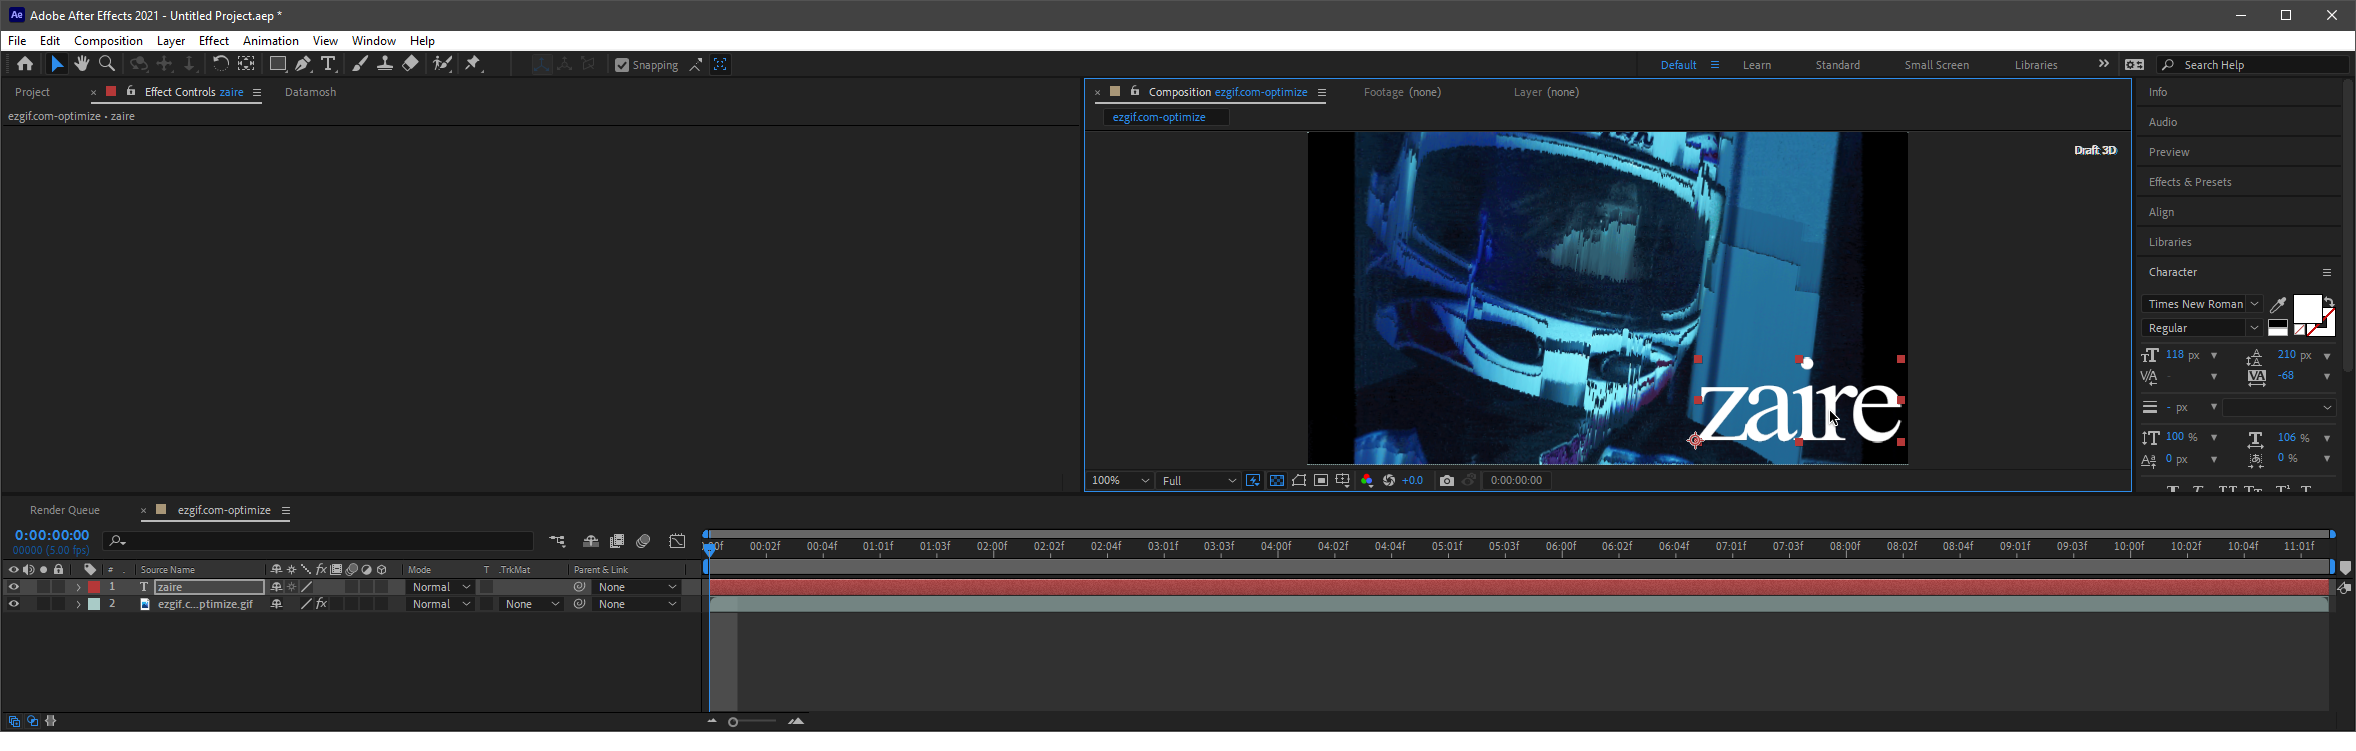The height and width of the screenshot is (751, 2356).
Task: Expand the zaire layer properties
Action: coord(78,587)
